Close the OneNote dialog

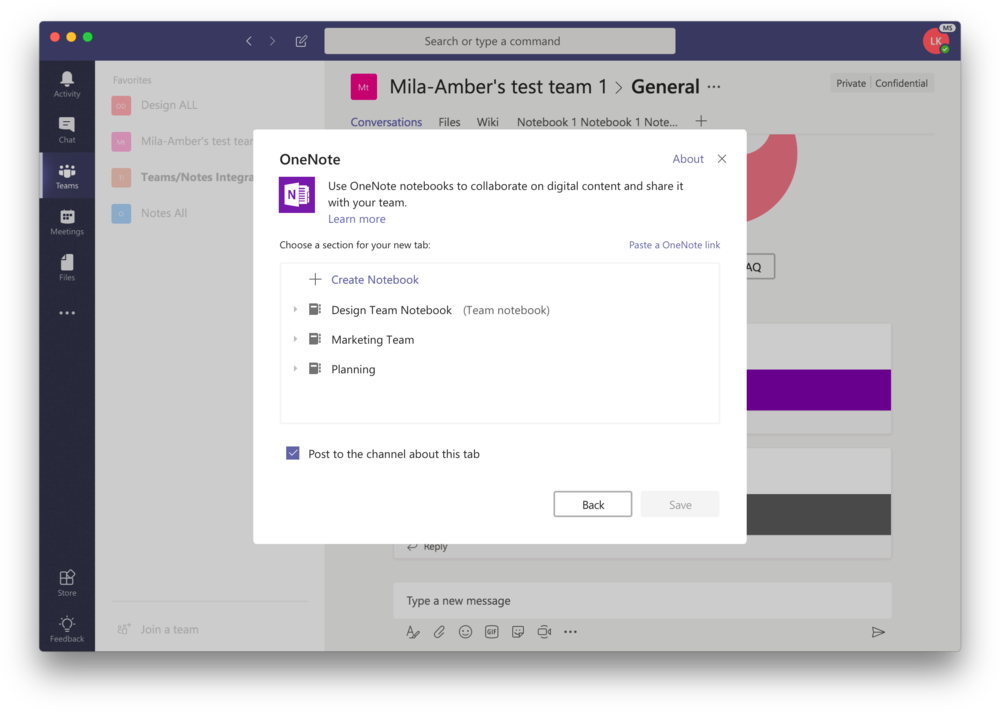(721, 159)
